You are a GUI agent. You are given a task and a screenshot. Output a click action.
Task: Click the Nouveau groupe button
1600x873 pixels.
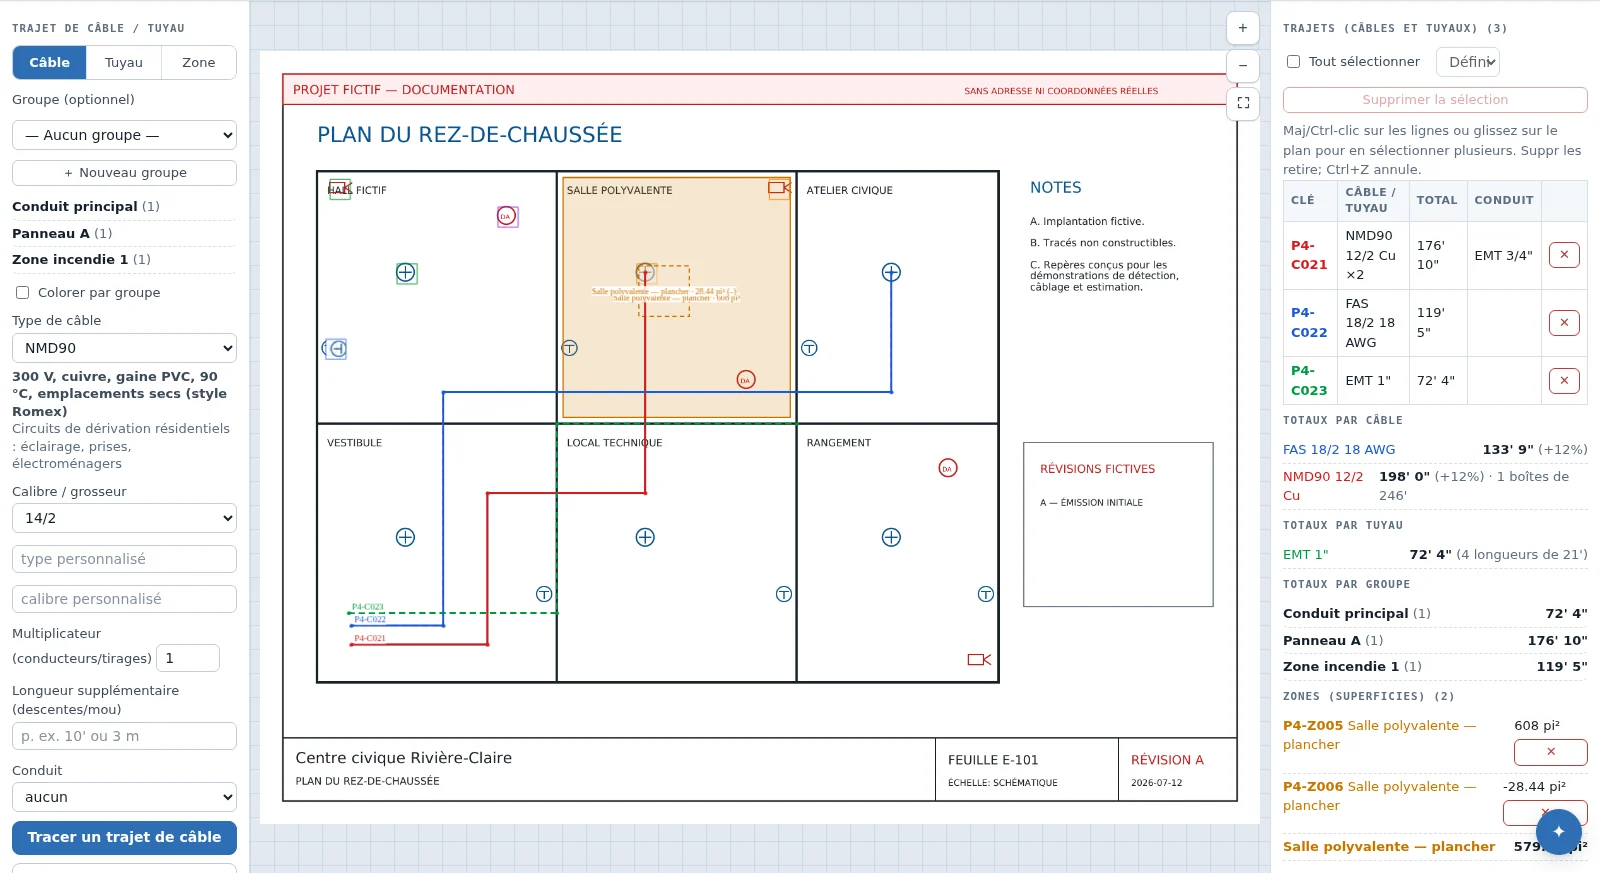tap(124, 173)
